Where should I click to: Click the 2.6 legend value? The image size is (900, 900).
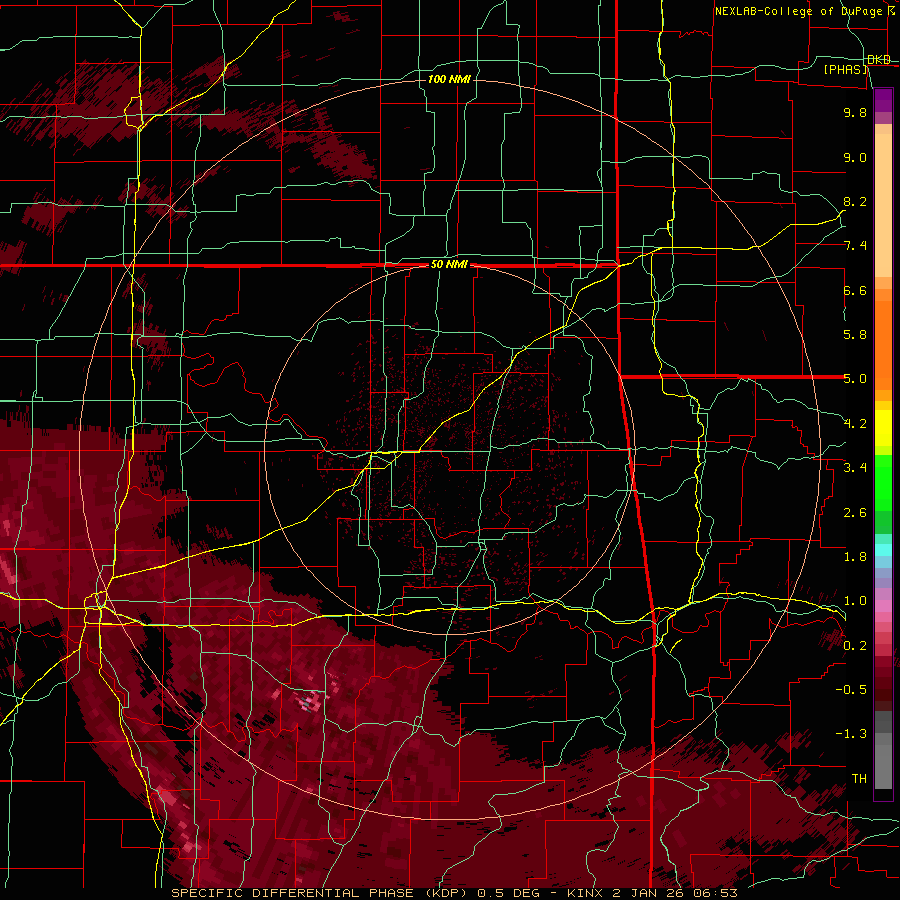point(855,513)
